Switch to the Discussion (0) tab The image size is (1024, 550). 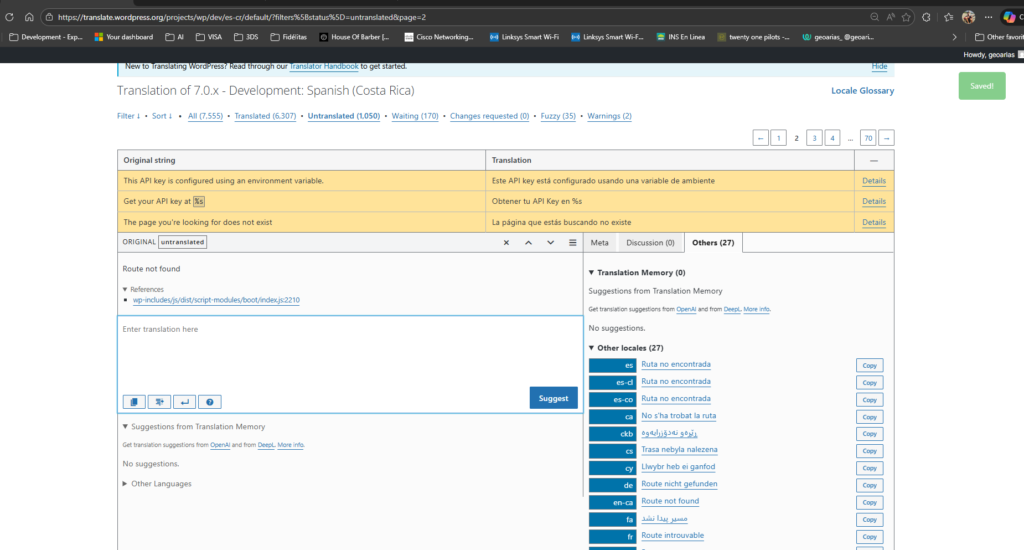(x=650, y=243)
